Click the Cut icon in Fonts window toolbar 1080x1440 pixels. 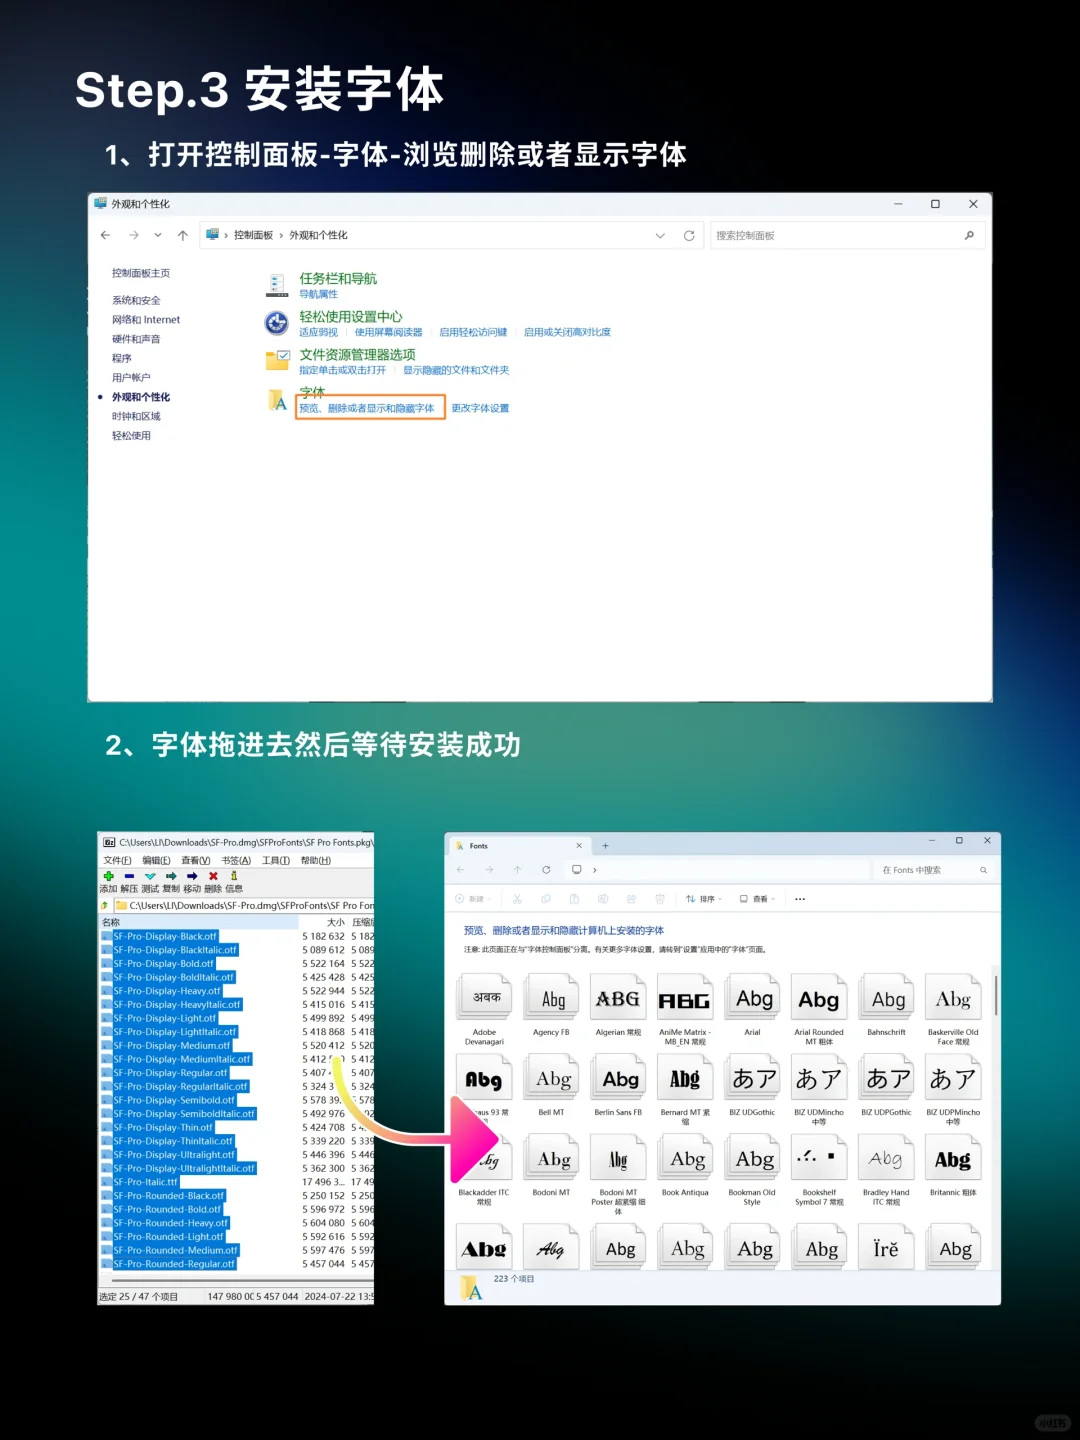point(517,899)
